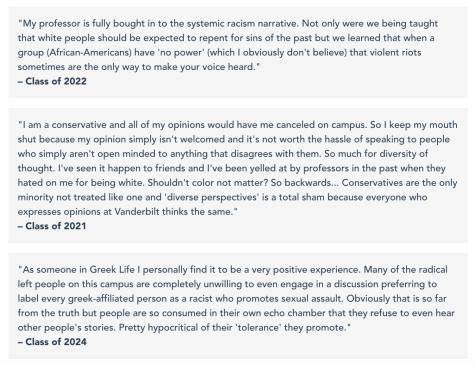Viewport: 475px width, 365px height.
Task: Select the third quote card about Greek Life
Action: tap(238, 306)
